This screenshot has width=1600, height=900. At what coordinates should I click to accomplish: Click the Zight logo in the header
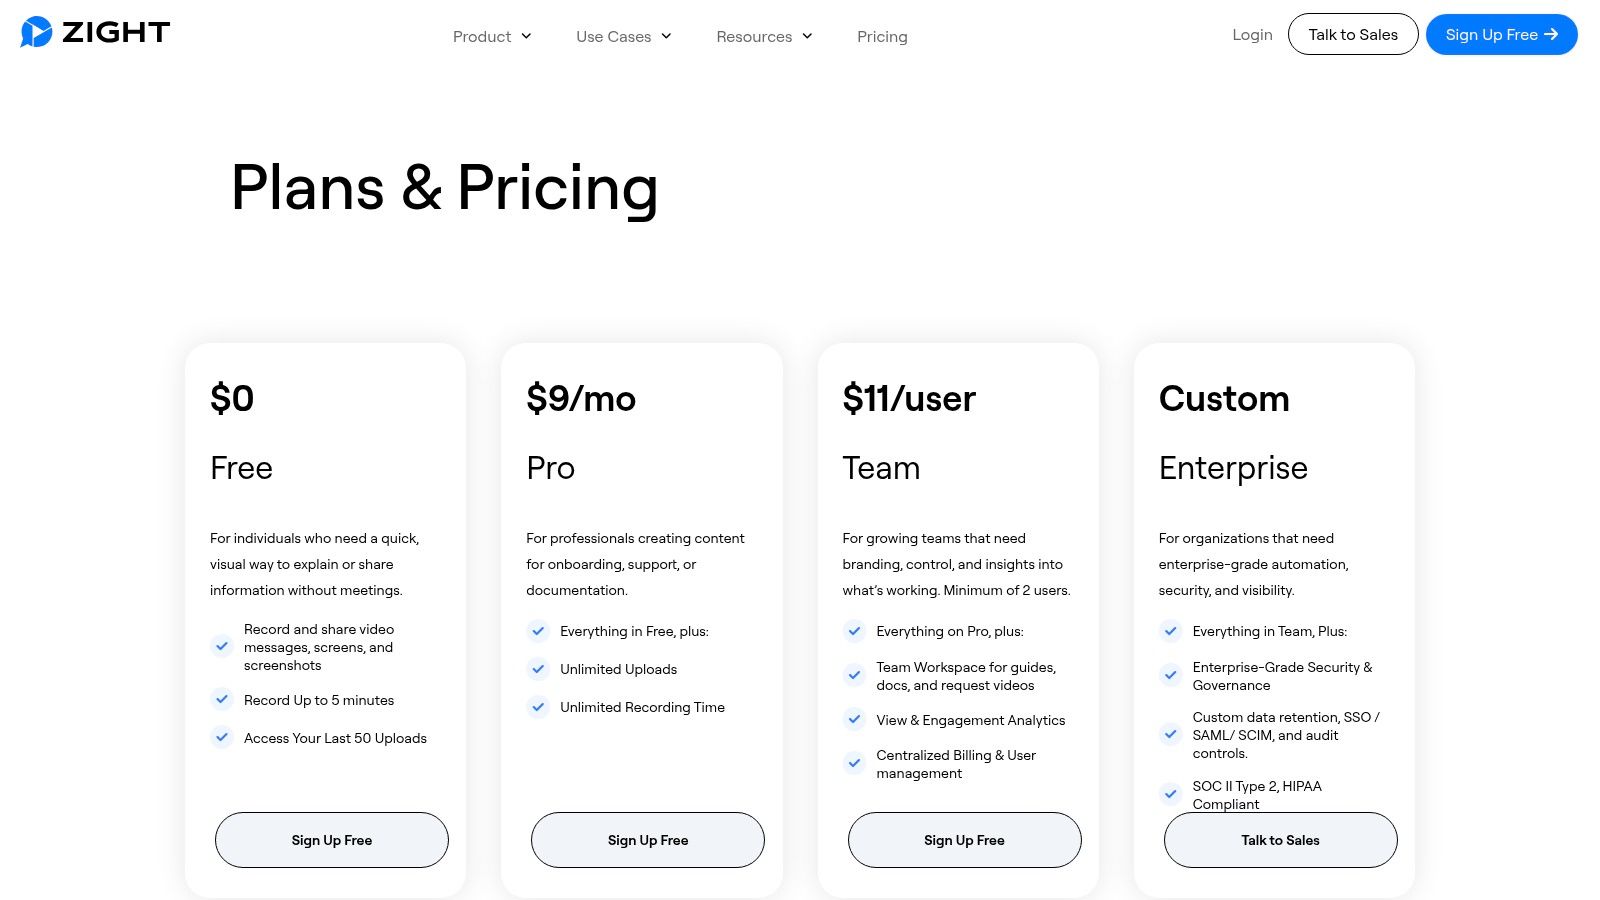(x=95, y=32)
